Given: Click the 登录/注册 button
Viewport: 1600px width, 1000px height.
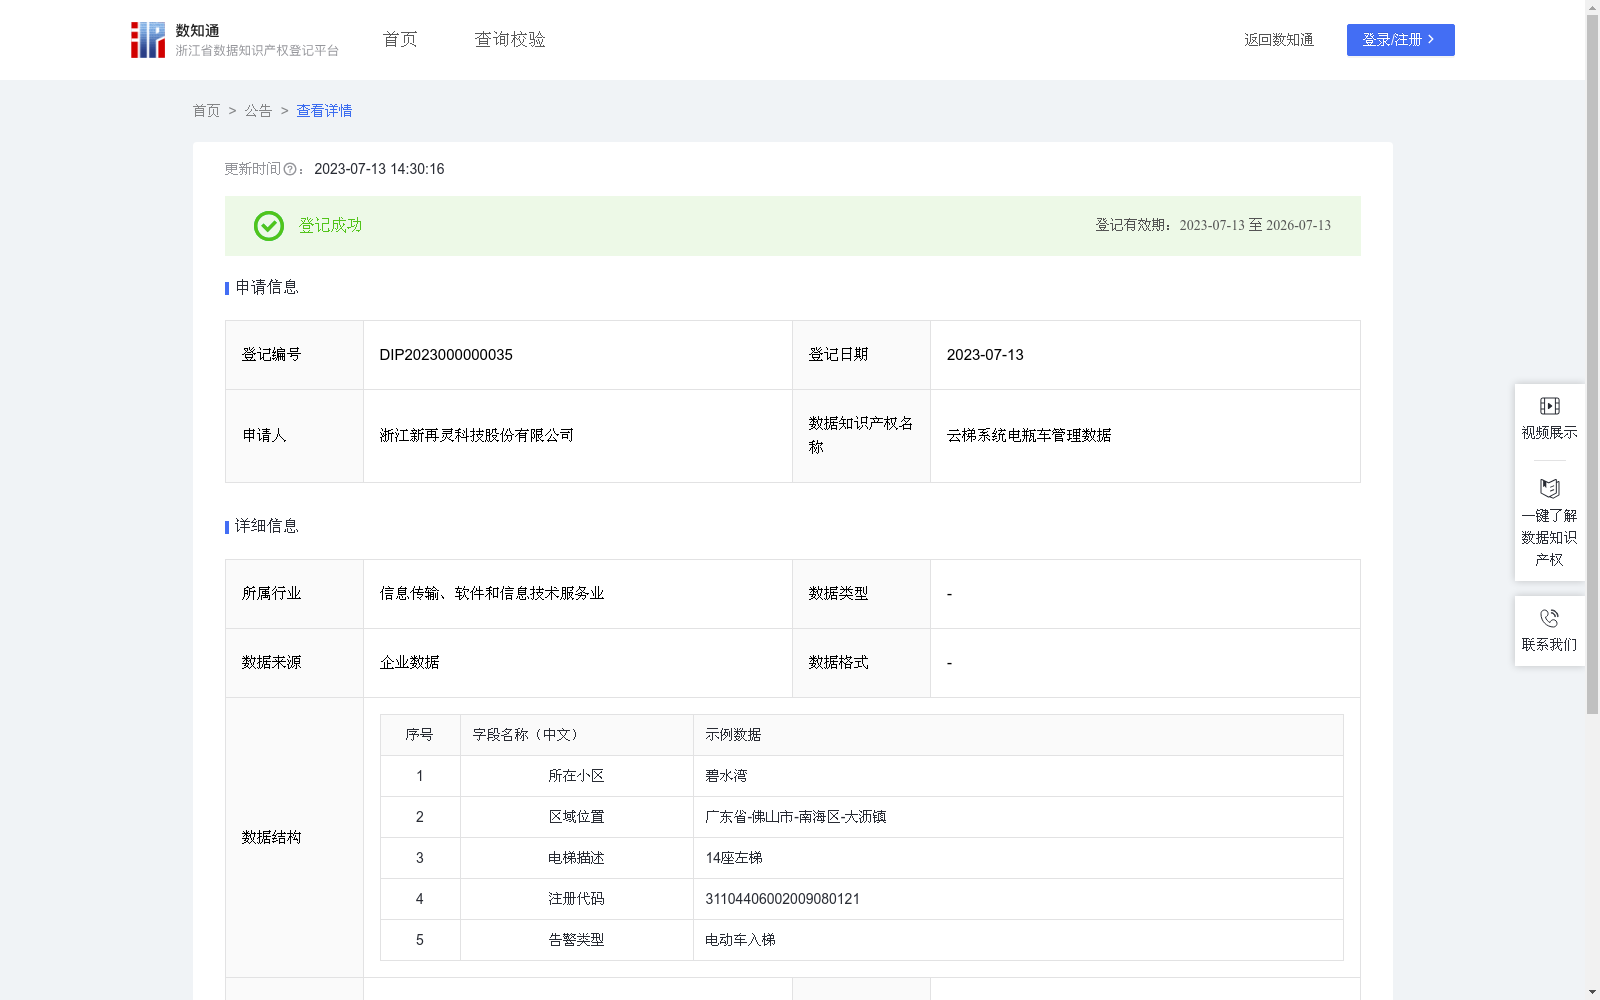Looking at the screenshot, I should click(1400, 40).
